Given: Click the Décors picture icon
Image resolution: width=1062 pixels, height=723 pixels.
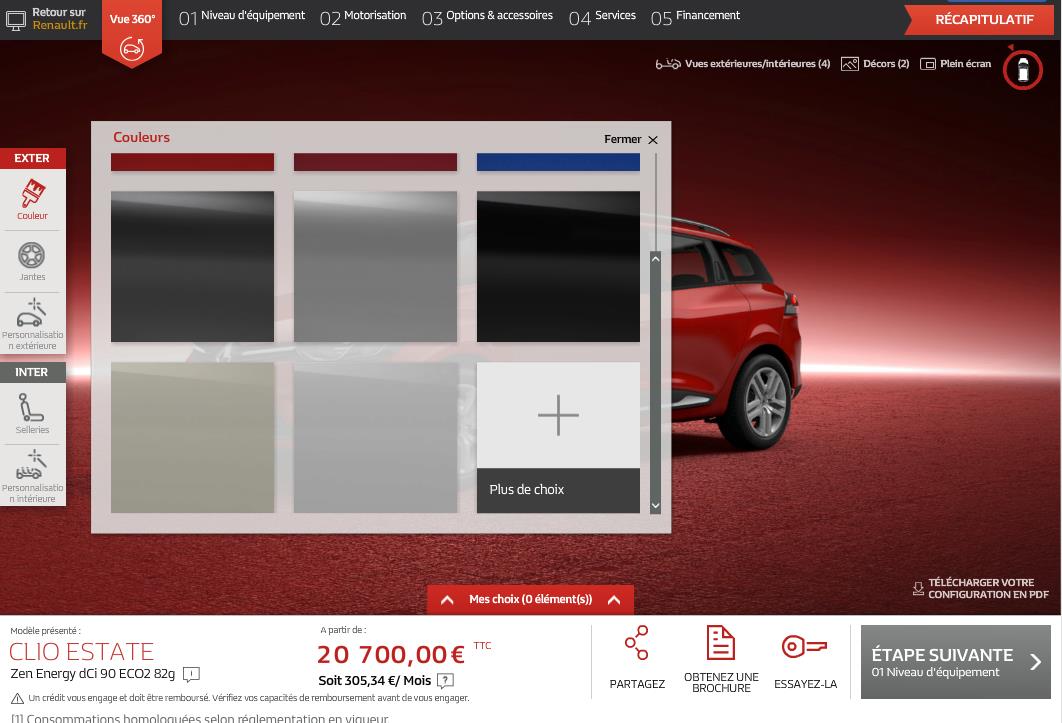Looking at the screenshot, I should 849,64.
